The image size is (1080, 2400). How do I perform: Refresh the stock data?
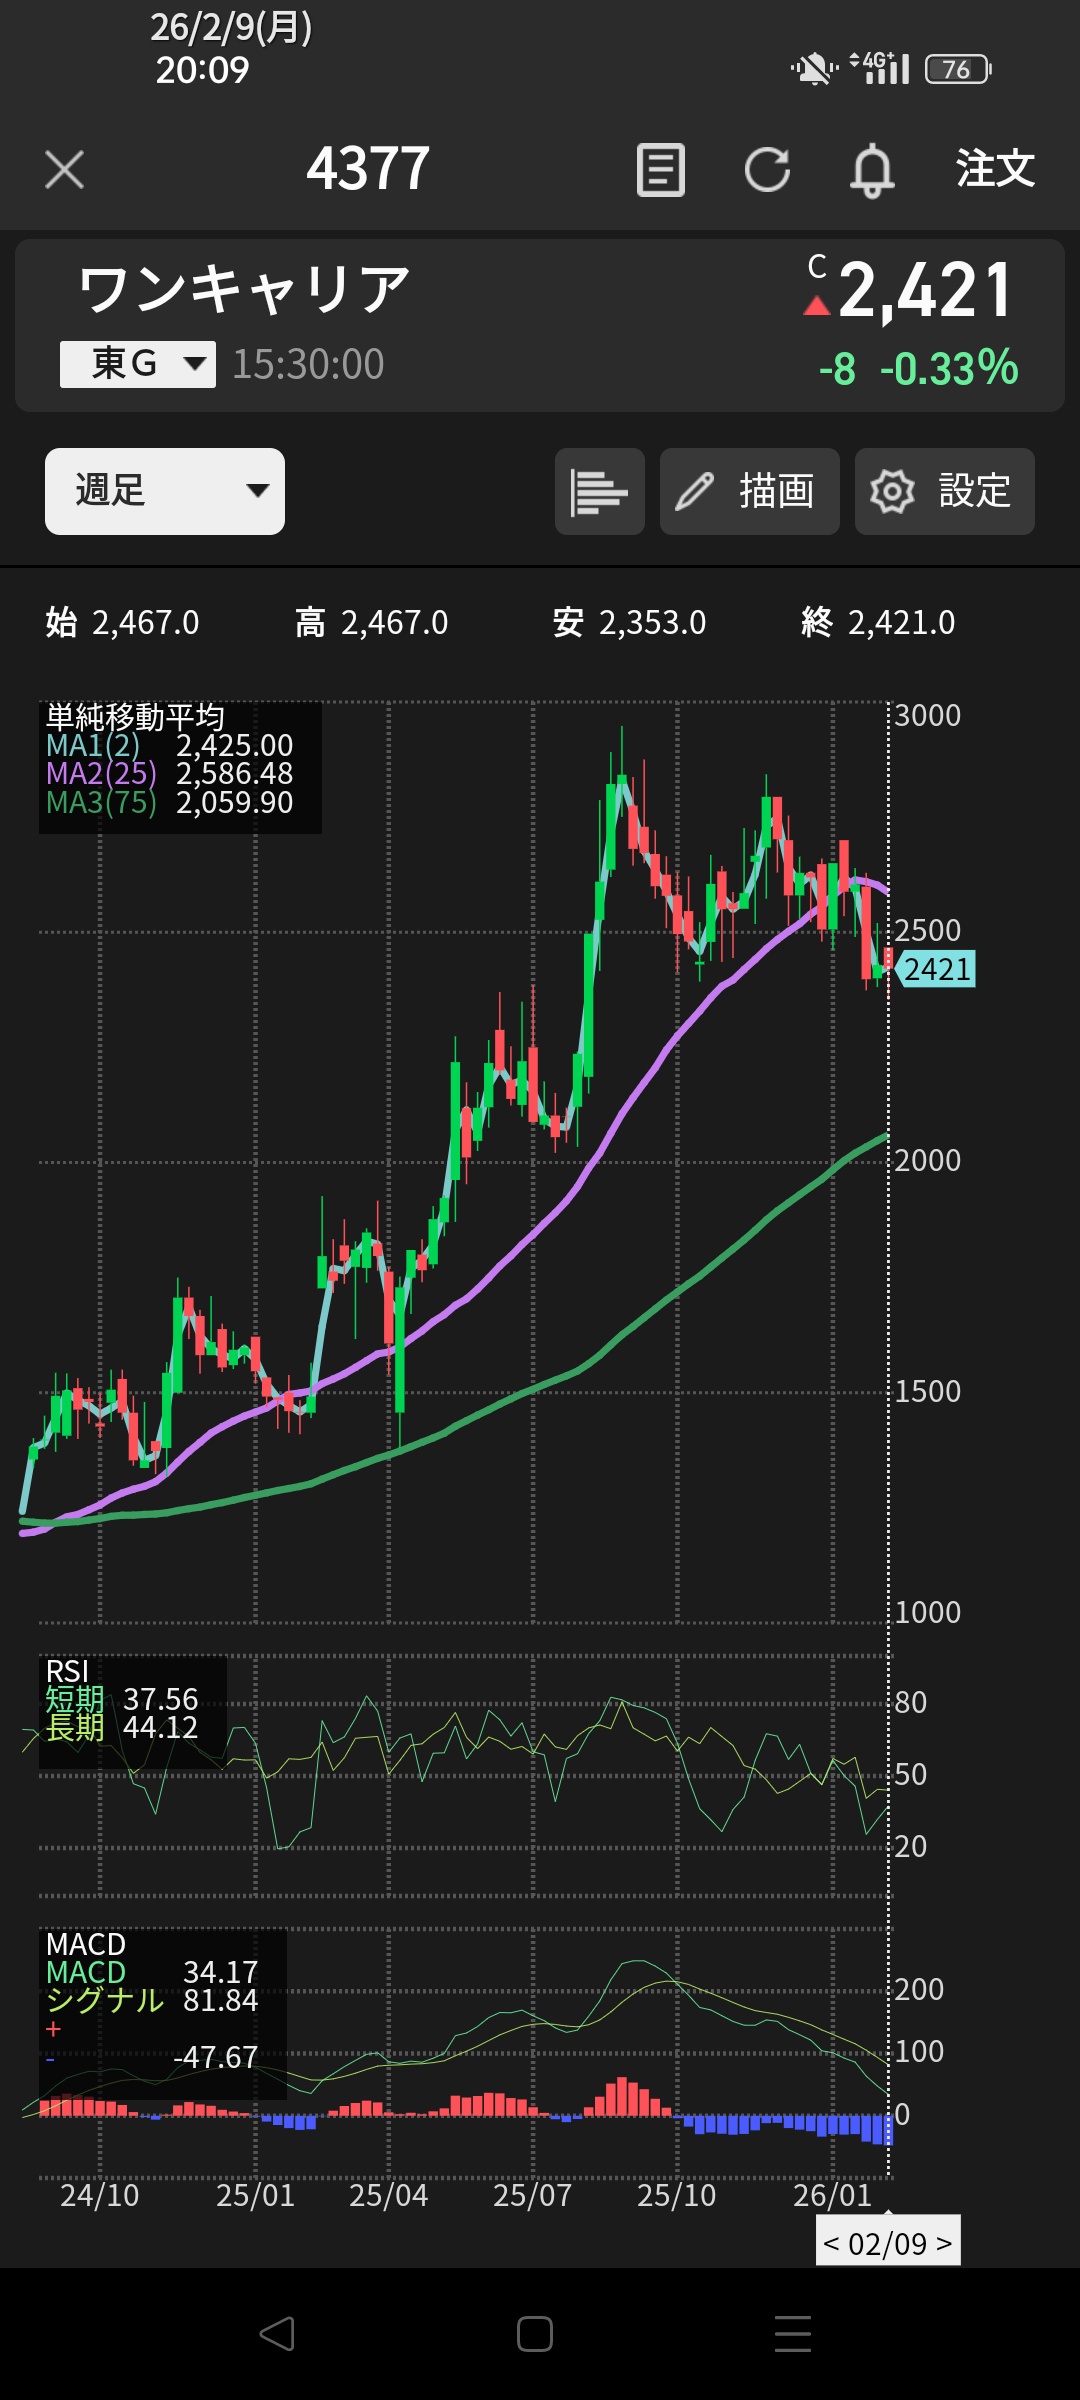point(767,169)
